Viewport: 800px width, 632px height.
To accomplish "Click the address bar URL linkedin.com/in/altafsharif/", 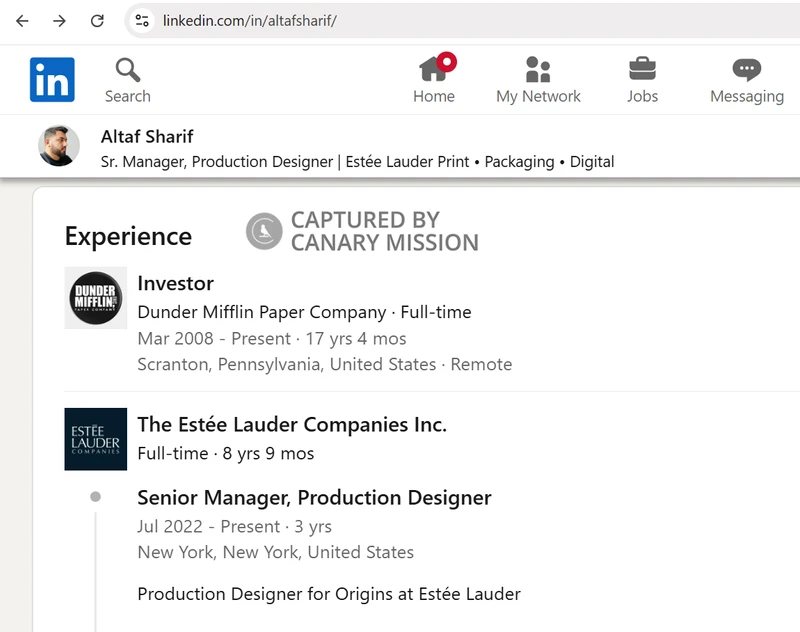I will click(249, 21).
